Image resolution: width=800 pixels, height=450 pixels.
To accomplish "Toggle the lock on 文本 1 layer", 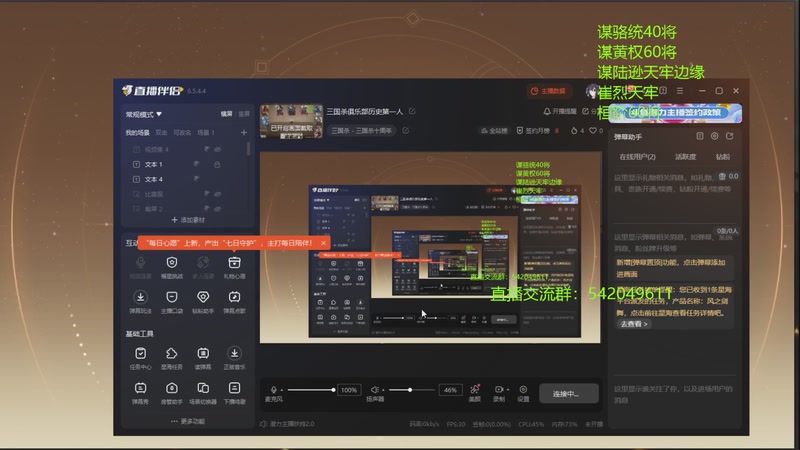I will [x=217, y=164].
